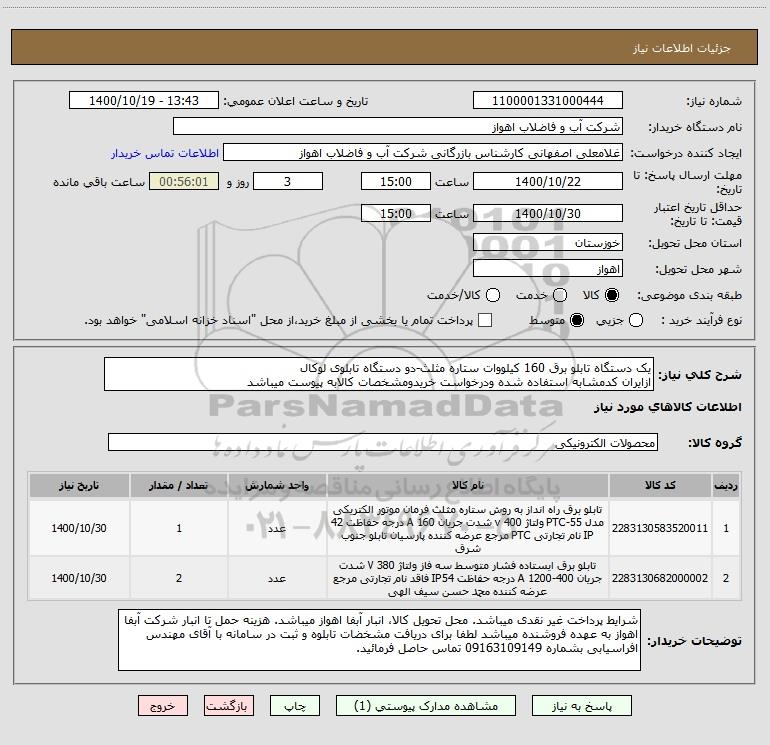
Task: Click the بازگشت back button
Action: pyautogui.click(x=229, y=706)
